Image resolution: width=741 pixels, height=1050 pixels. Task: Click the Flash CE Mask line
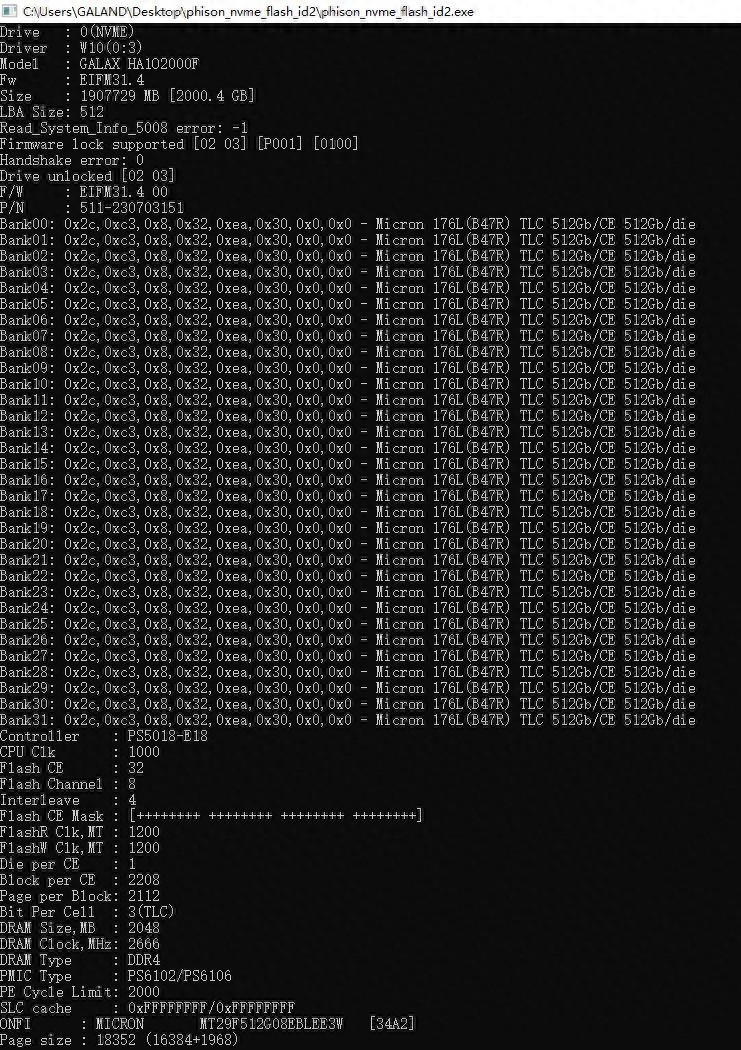(x=212, y=816)
